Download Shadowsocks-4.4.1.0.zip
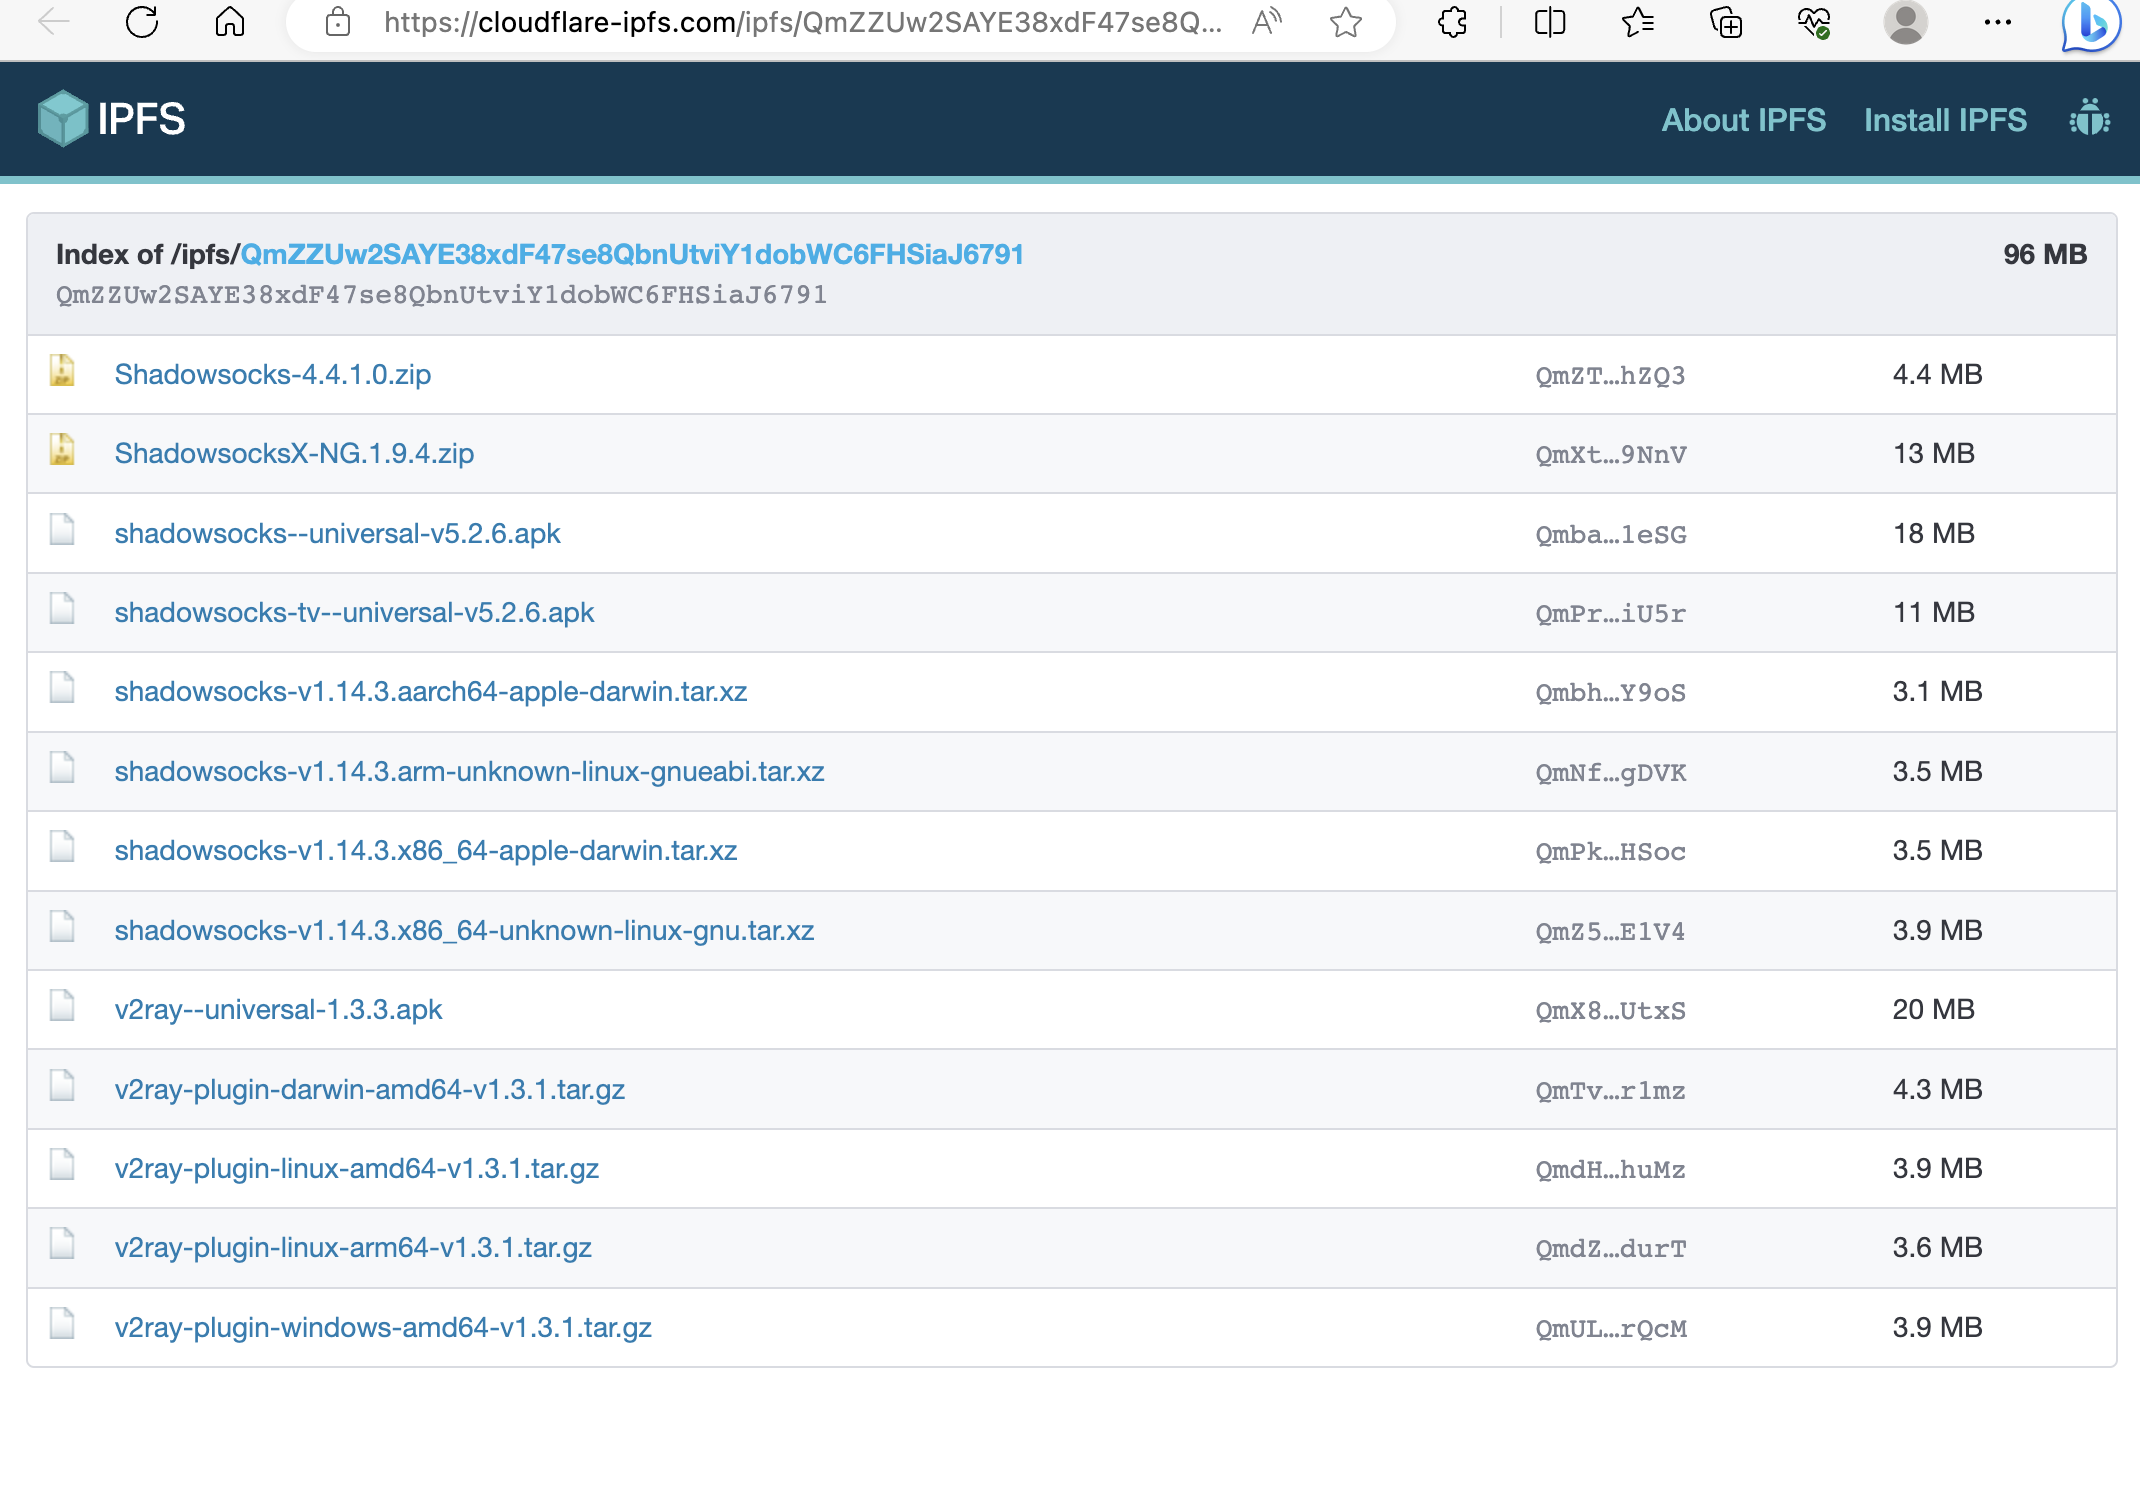2140x1488 pixels. 272,374
